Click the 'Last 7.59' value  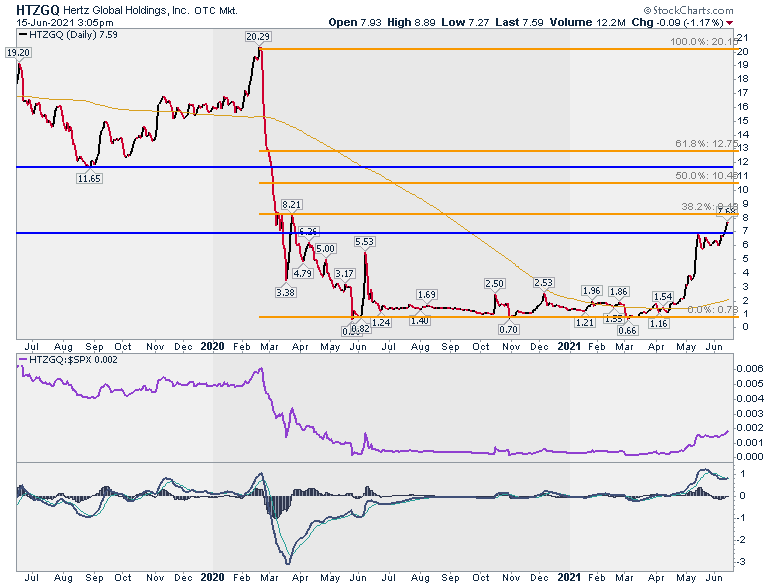pos(519,22)
